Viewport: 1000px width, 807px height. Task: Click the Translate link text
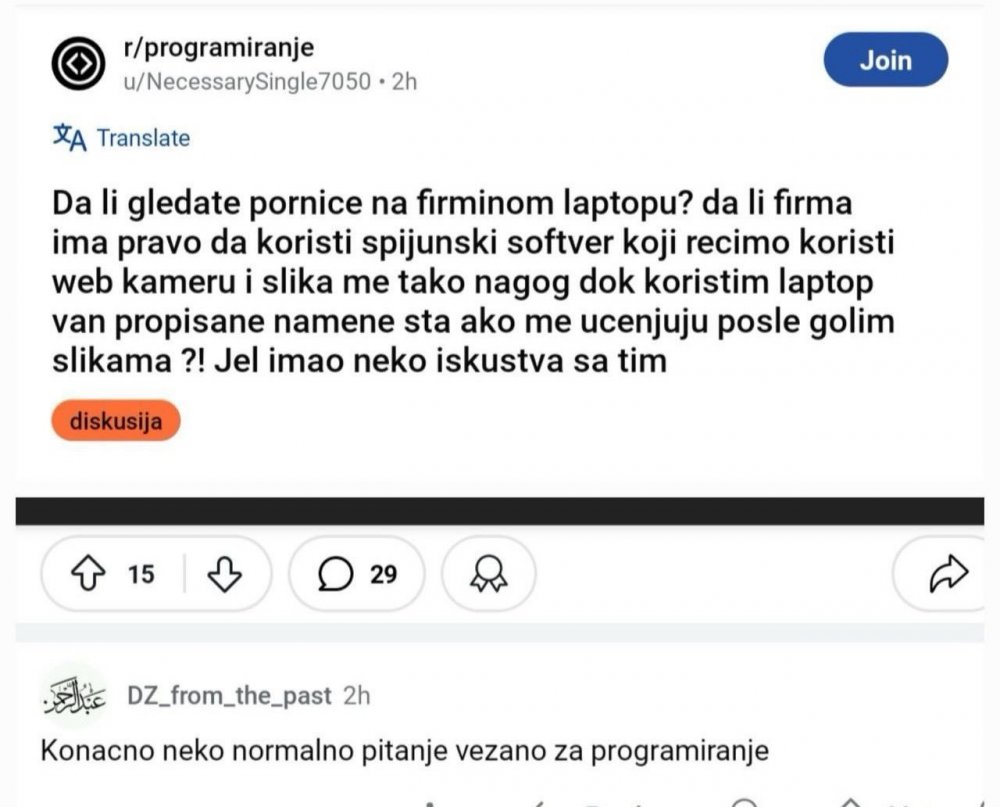coord(143,138)
